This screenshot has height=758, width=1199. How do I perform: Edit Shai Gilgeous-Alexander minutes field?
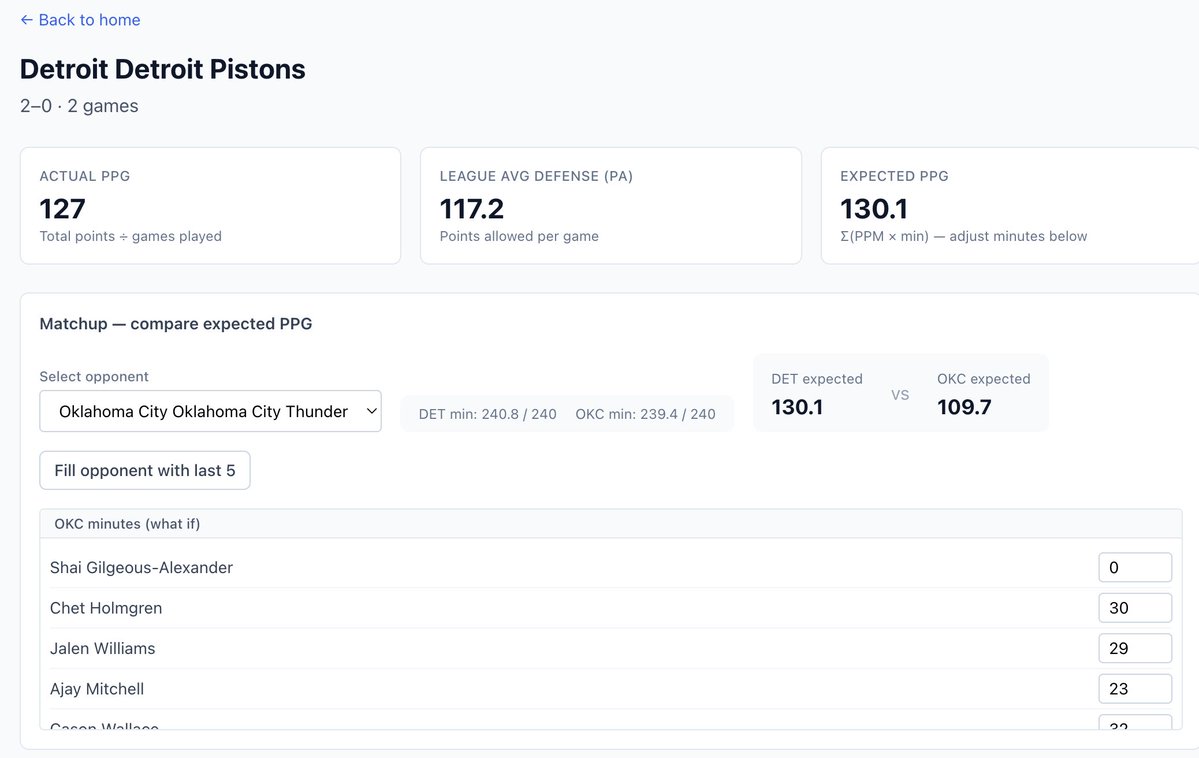coord(1135,568)
